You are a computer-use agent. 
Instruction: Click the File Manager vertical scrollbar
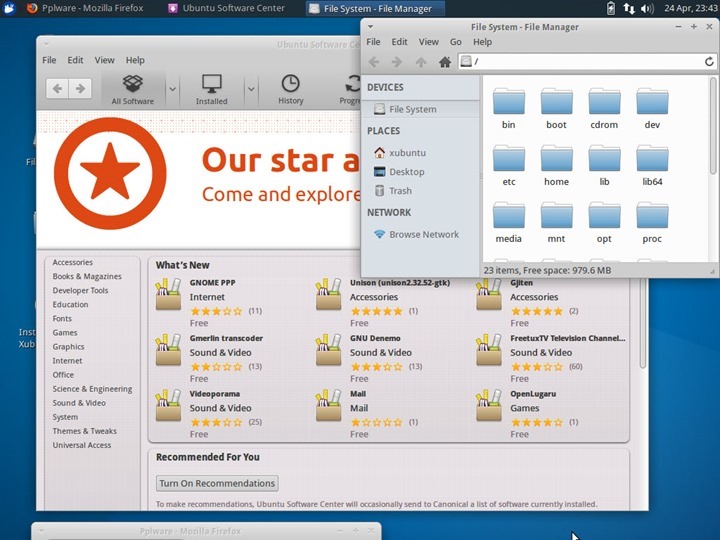click(713, 126)
